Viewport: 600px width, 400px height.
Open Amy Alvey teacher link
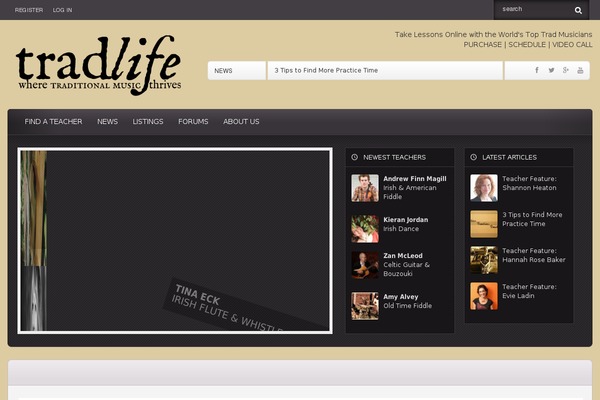tap(401, 297)
